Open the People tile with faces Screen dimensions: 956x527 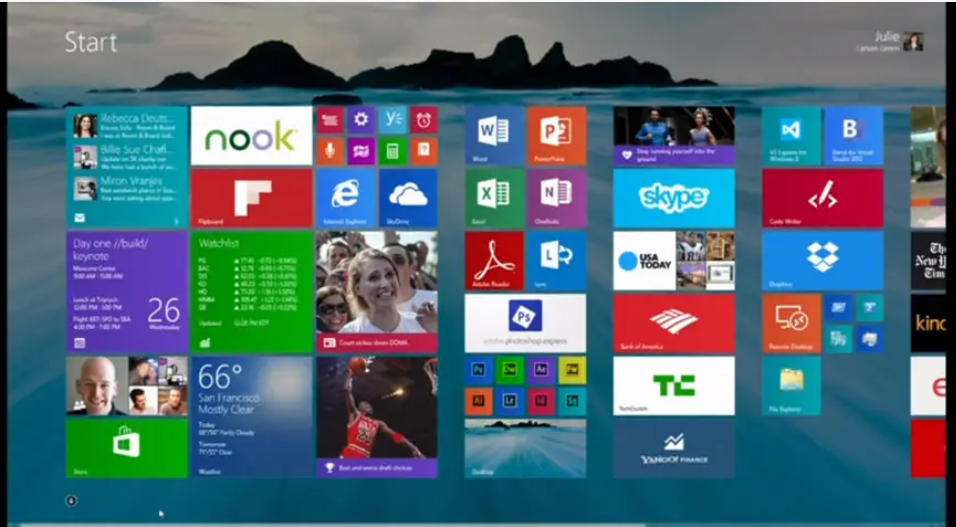click(127, 386)
